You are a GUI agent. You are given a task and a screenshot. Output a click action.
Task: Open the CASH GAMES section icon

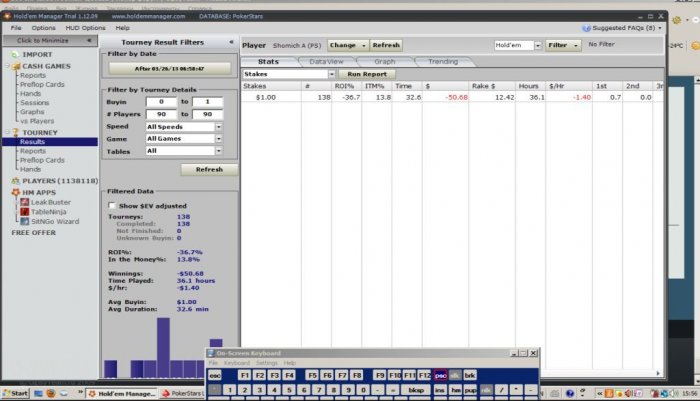(16, 66)
